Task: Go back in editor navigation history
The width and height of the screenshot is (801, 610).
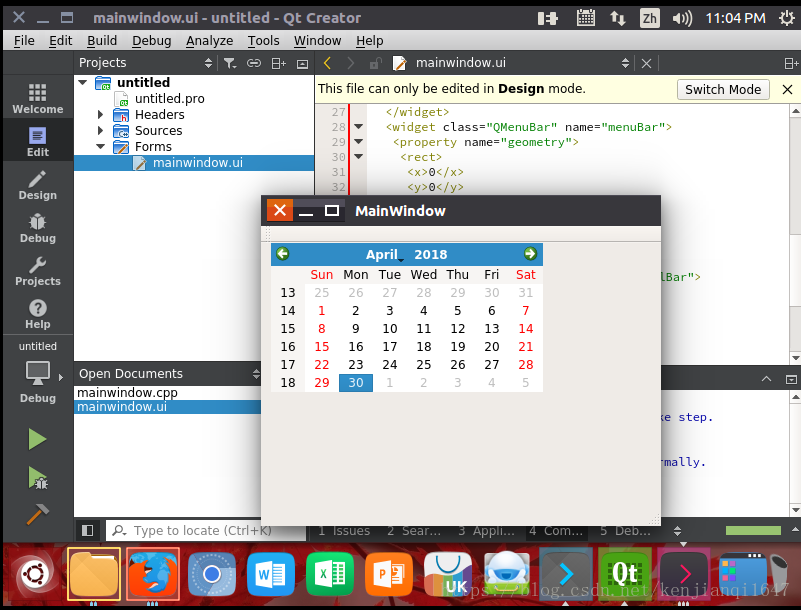Action: pyautogui.click(x=327, y=63)
